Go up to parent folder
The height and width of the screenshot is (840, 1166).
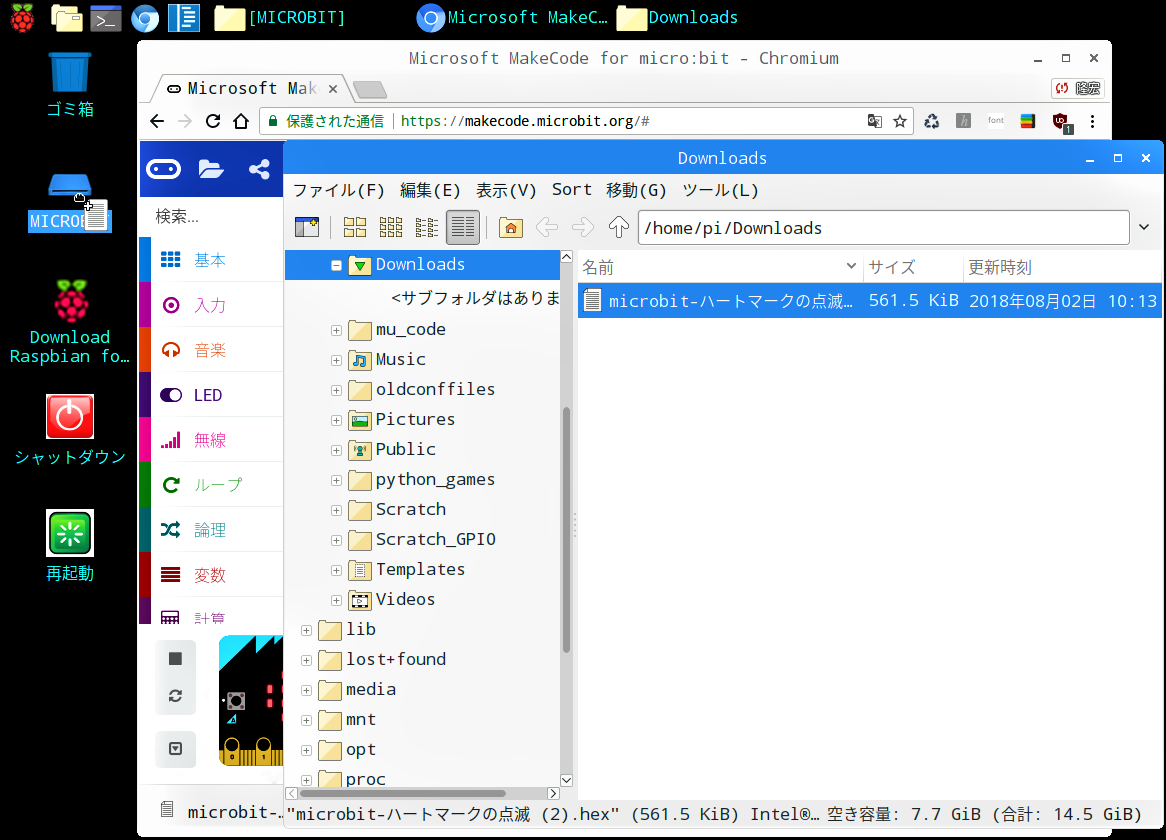coord(618,227)
